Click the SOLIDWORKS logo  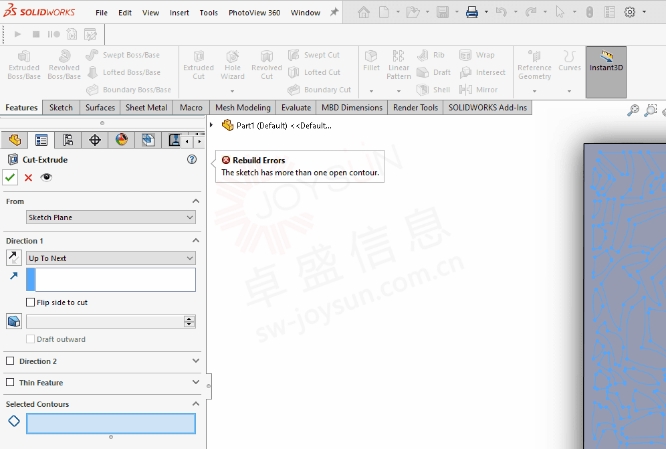coord(39,11)
